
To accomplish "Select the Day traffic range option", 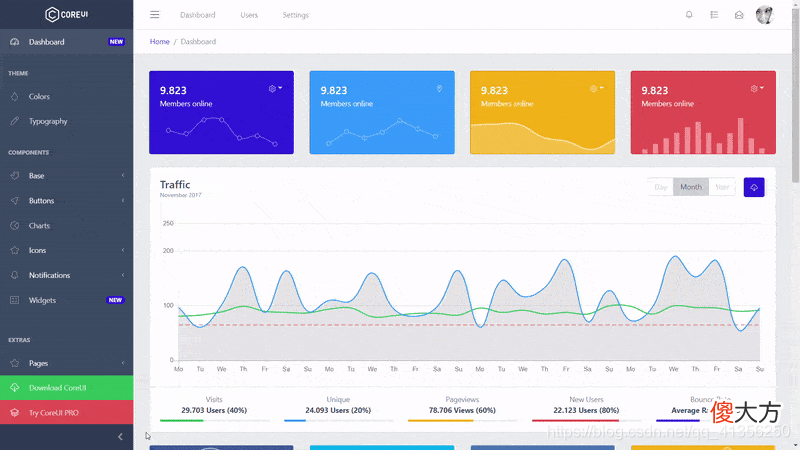I will point(661,187).
